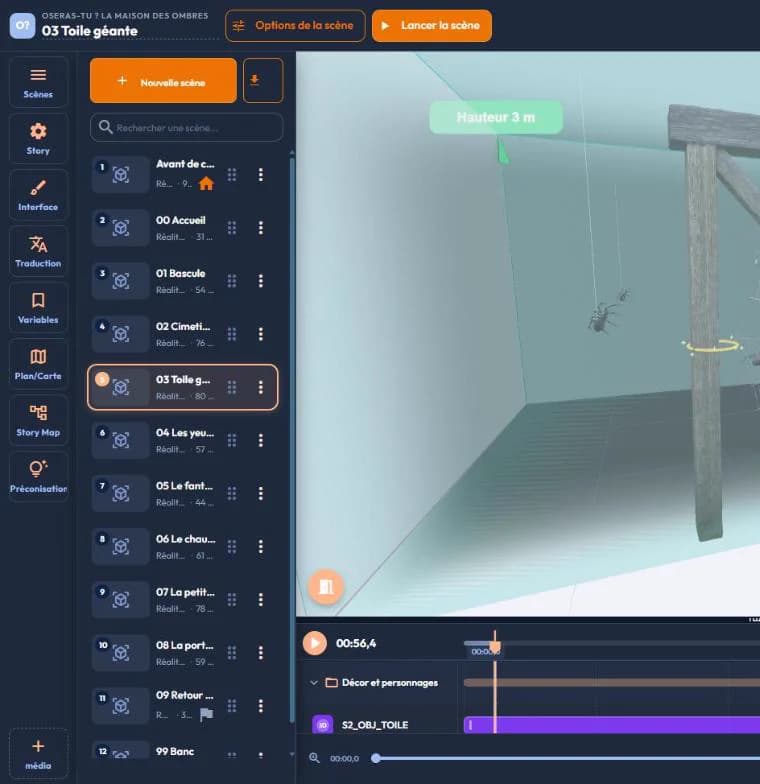Open options menu for 00 Accueil
The height and width of the screenshot is (784, 760).
pos(260,228)
